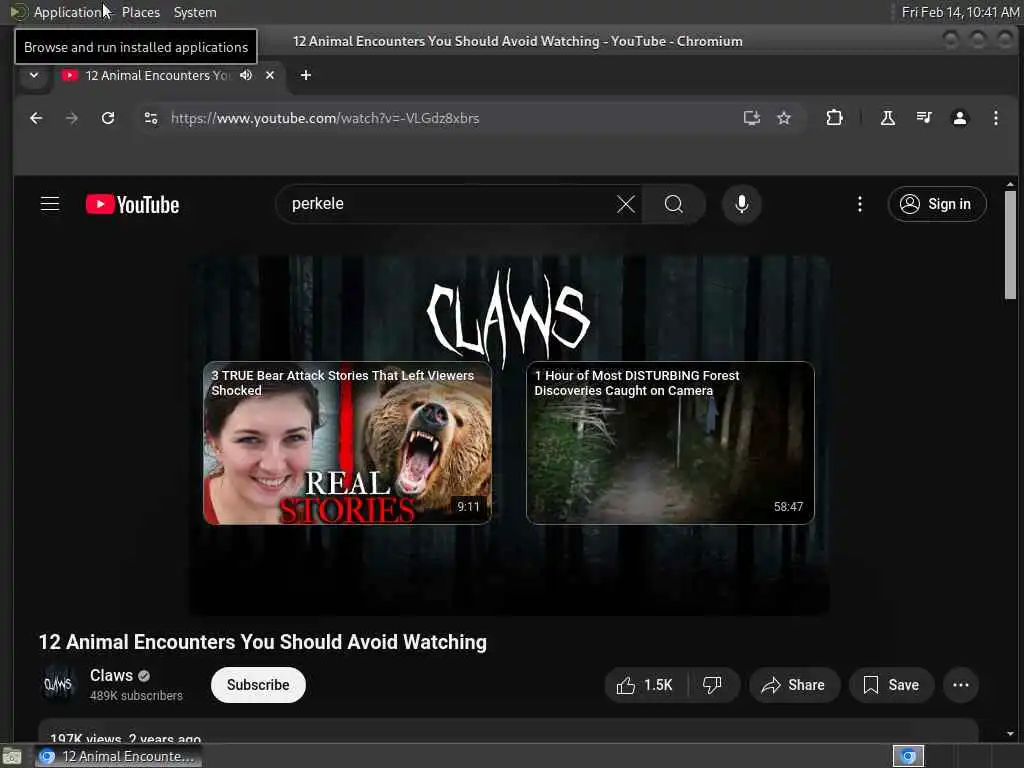Search with voice microphone button

click(741, 204)
